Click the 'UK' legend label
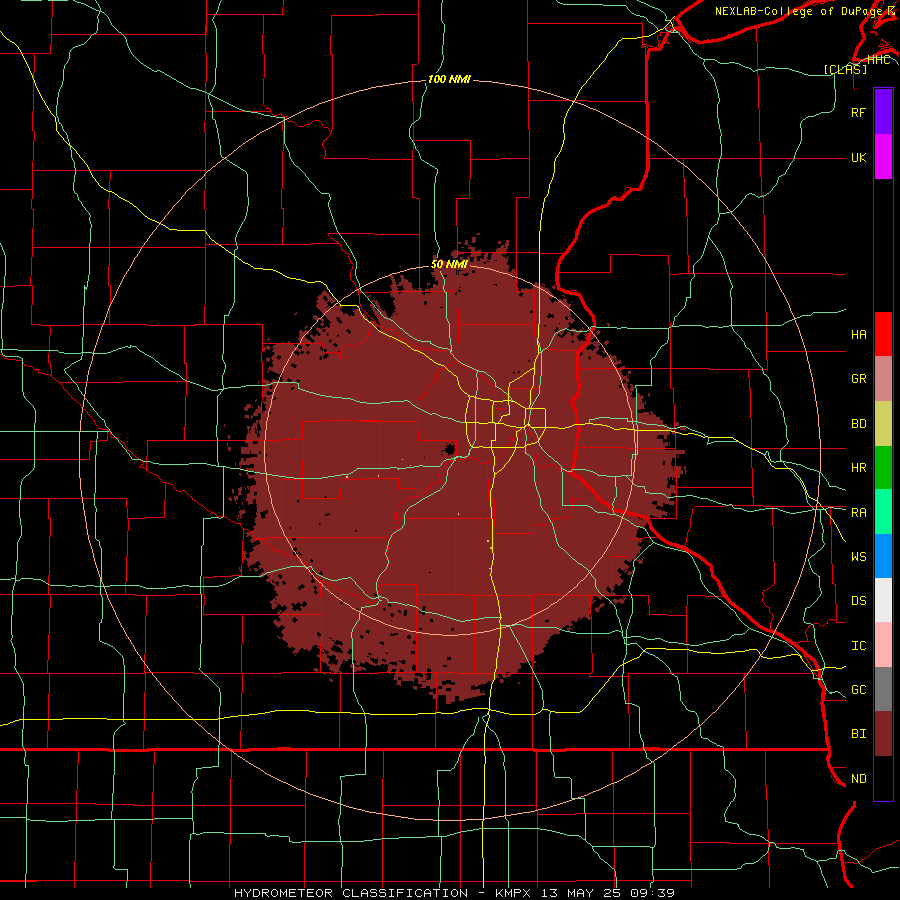This screenshot has height=900, width=900. pos(858,157)
